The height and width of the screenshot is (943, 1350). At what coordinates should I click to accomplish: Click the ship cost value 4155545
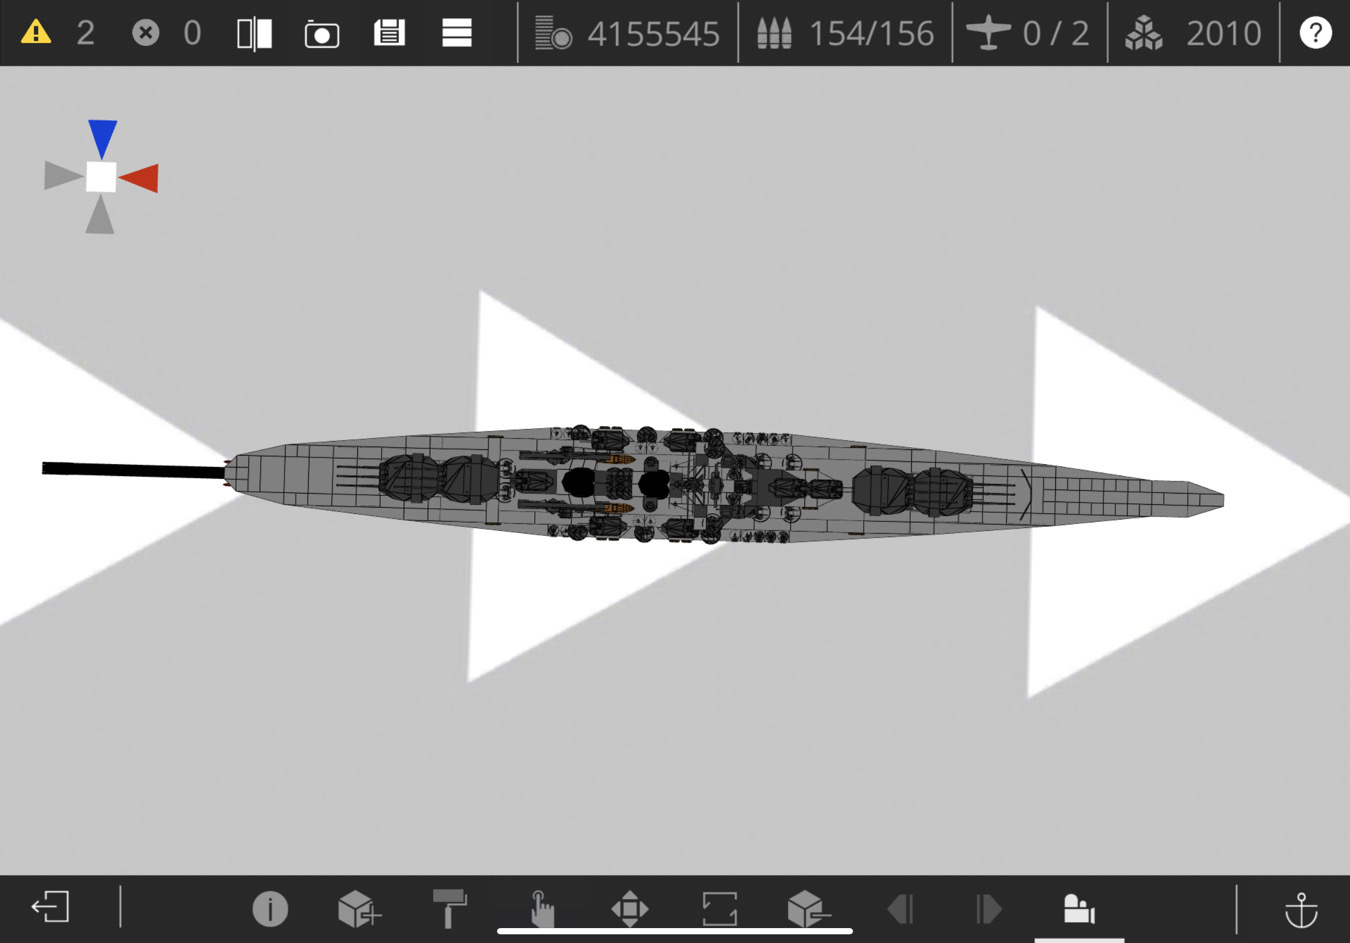click(653, 34)
